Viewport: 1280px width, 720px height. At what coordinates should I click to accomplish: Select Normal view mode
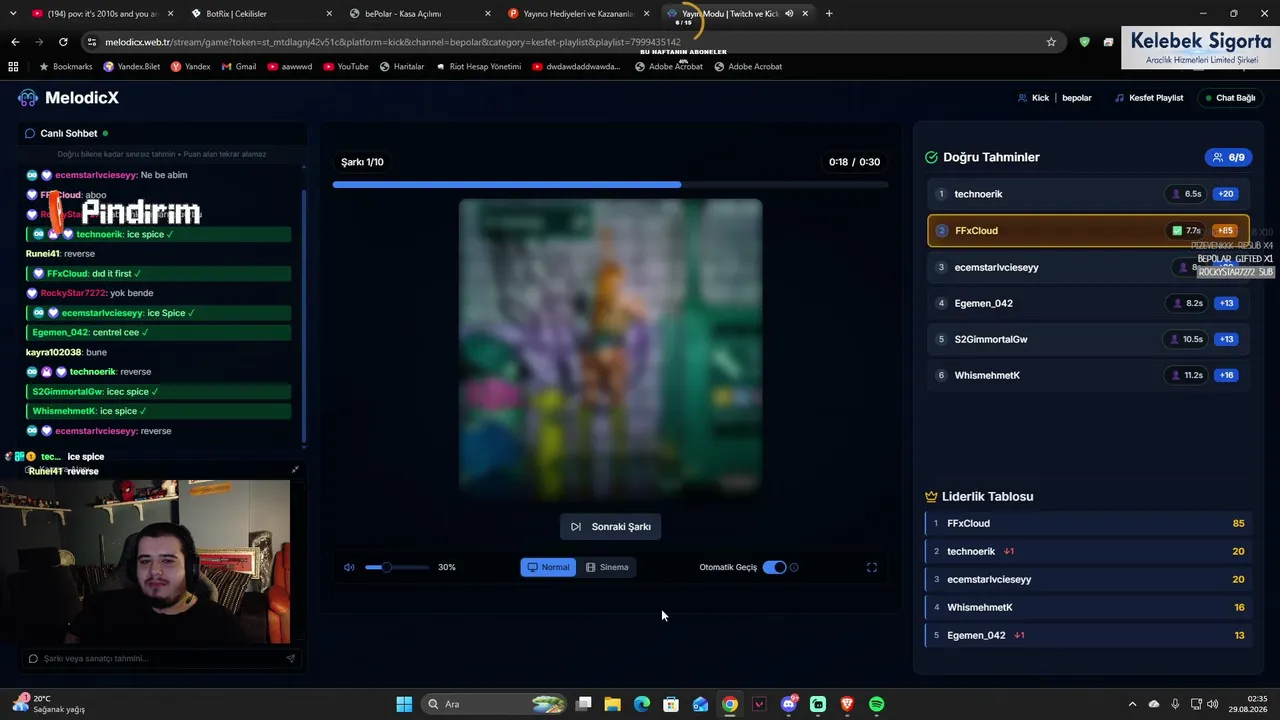(x=549, y=567)
